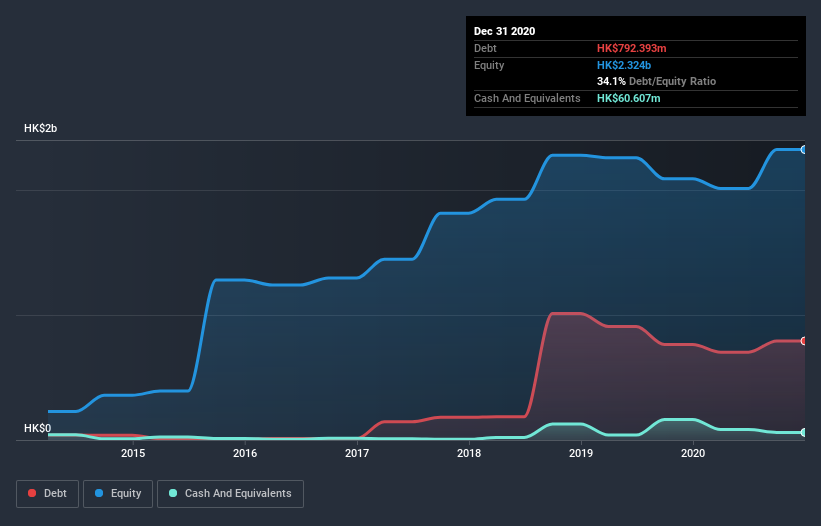Click the HK$2.324b equity value
Viewport: 821px width, 526px height.
click(x=624, y=65)
